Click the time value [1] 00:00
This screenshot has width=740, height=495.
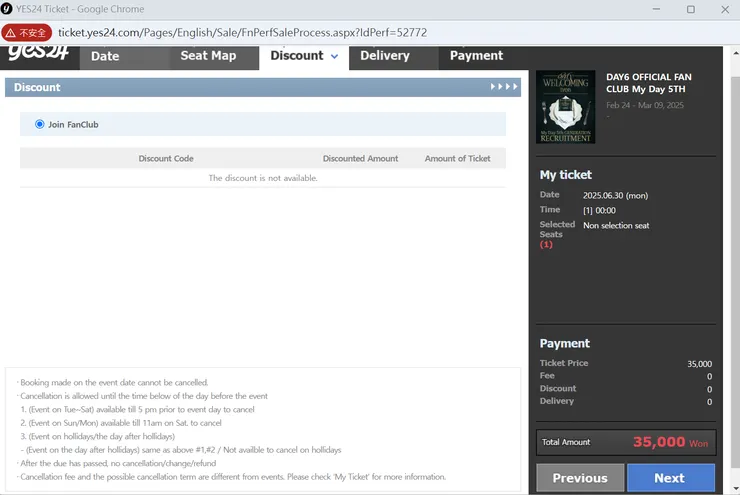point(599,210)
